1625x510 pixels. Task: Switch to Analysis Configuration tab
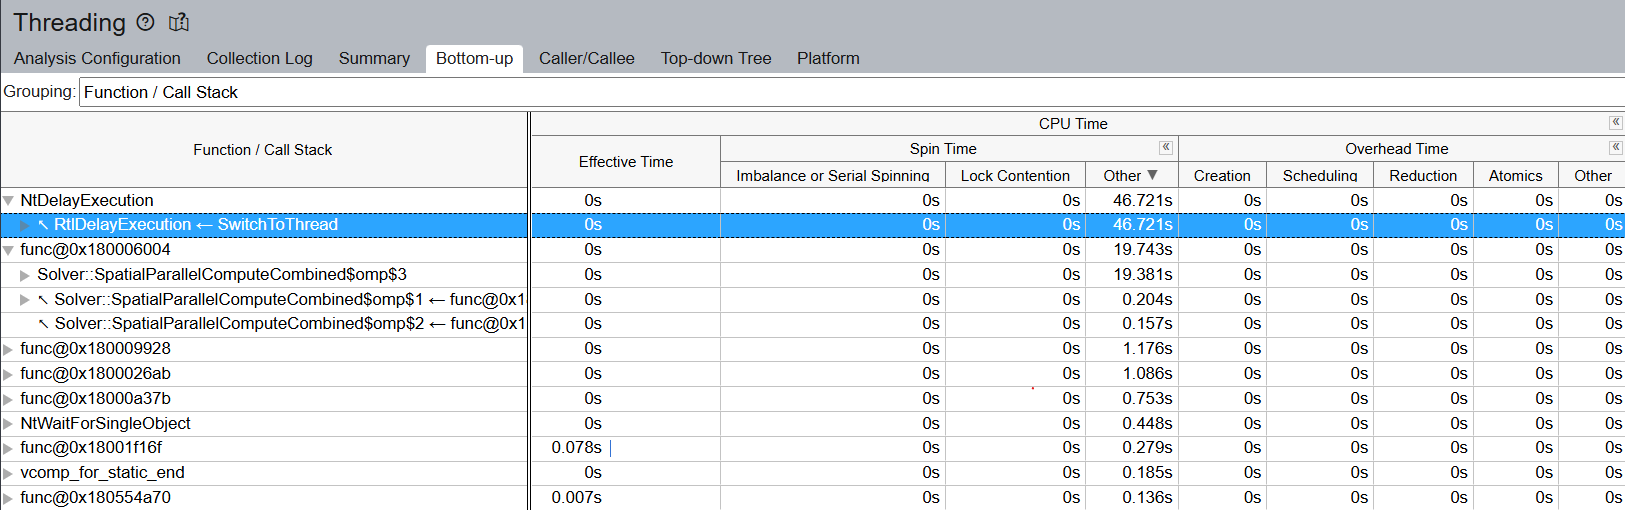pos(97,58)
